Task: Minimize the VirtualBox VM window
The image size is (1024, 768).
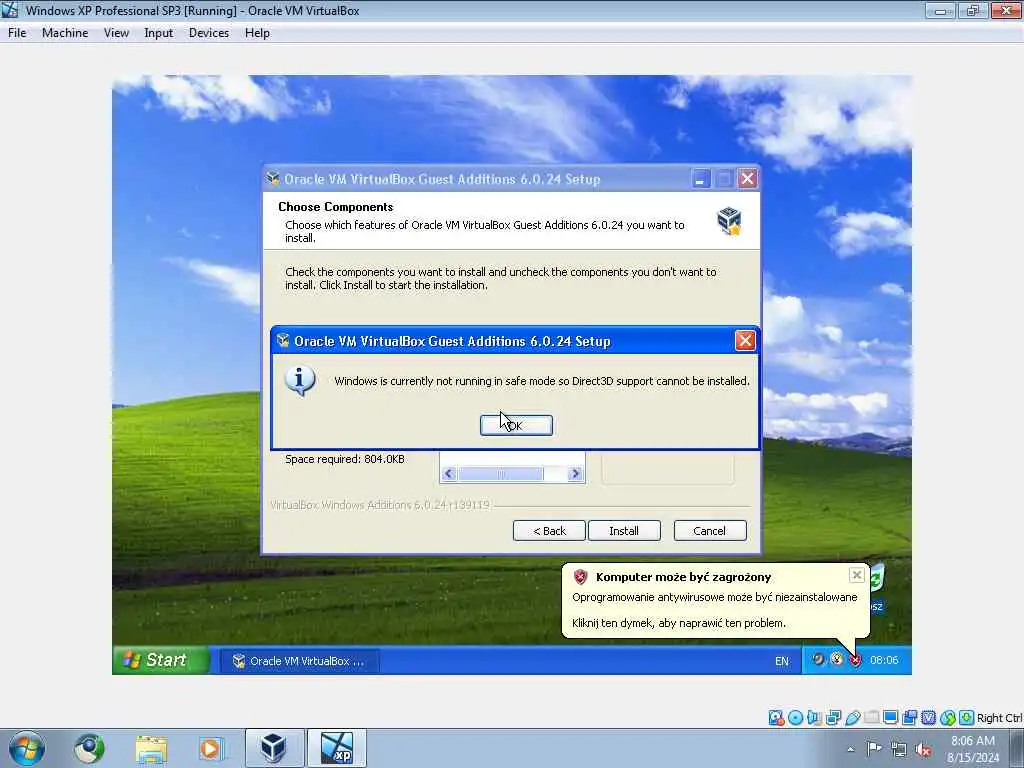Action: [940, 10]
